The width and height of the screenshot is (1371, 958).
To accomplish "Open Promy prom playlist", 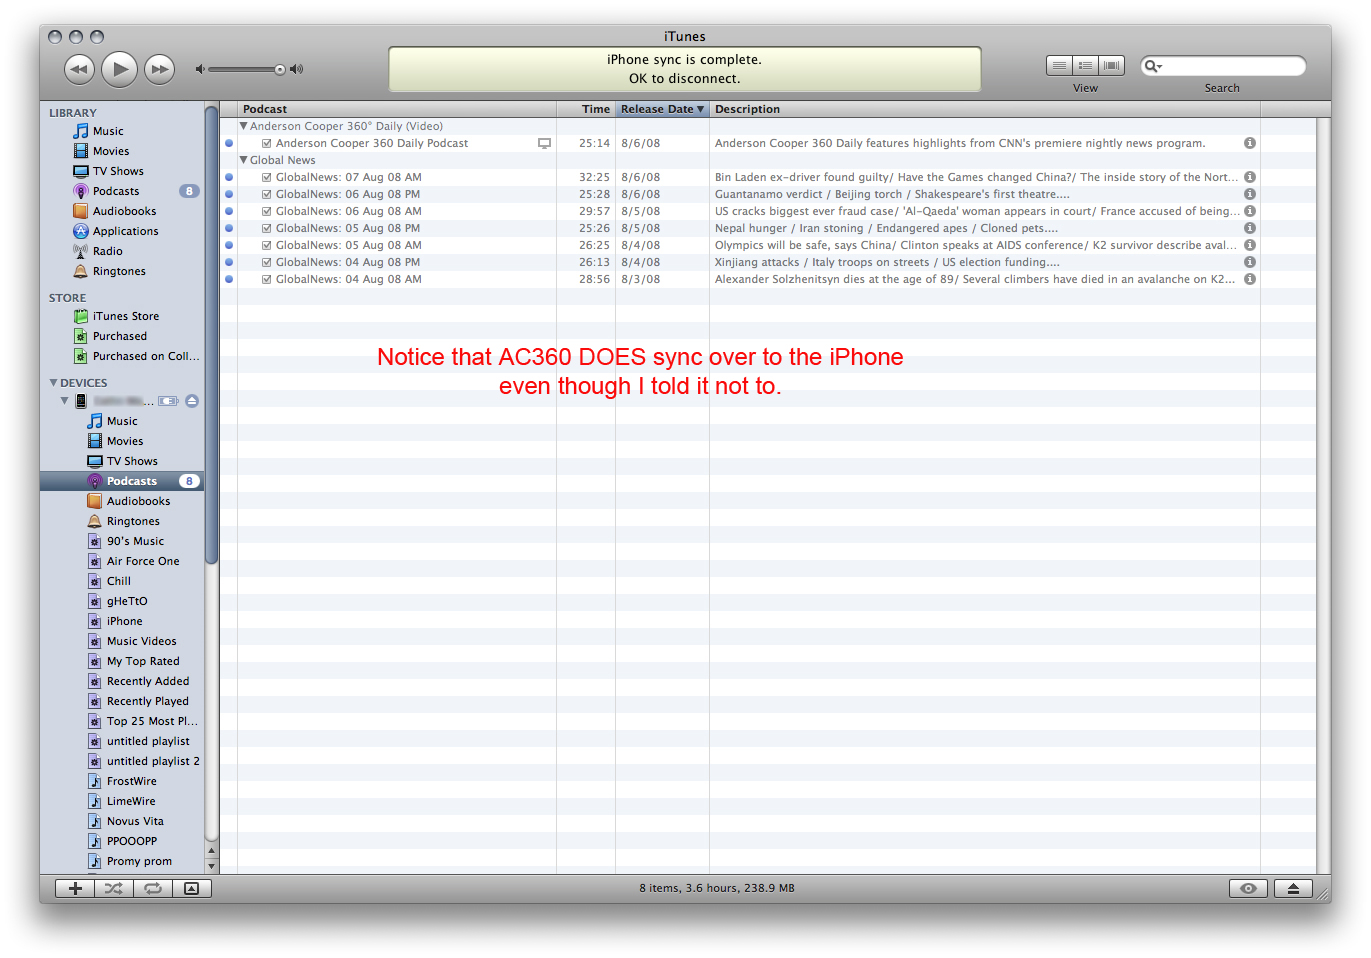I will click(139, 861).
